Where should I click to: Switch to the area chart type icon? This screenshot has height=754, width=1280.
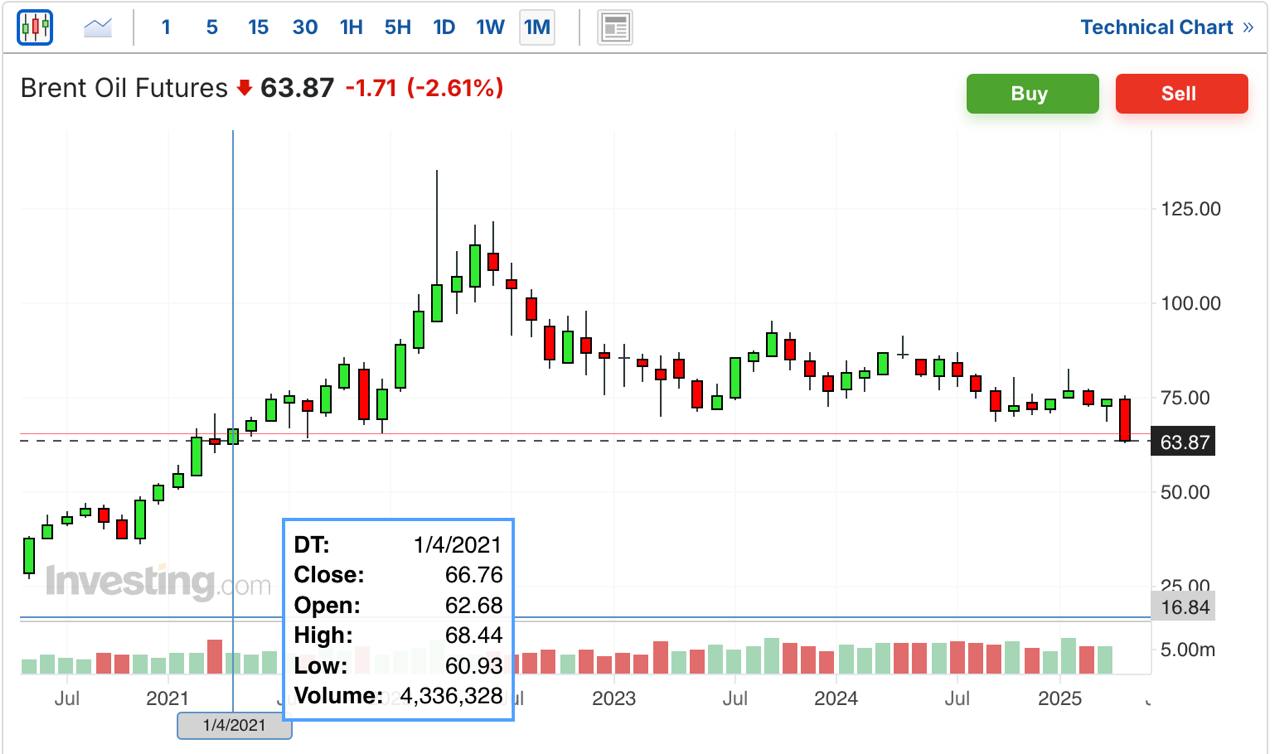click(x=98, y=27)
